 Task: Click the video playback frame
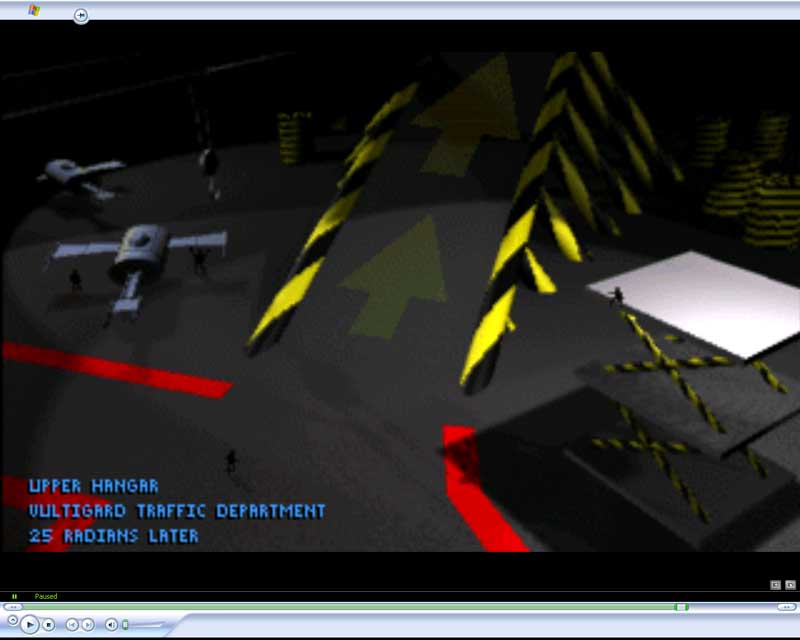coord(400,301)
